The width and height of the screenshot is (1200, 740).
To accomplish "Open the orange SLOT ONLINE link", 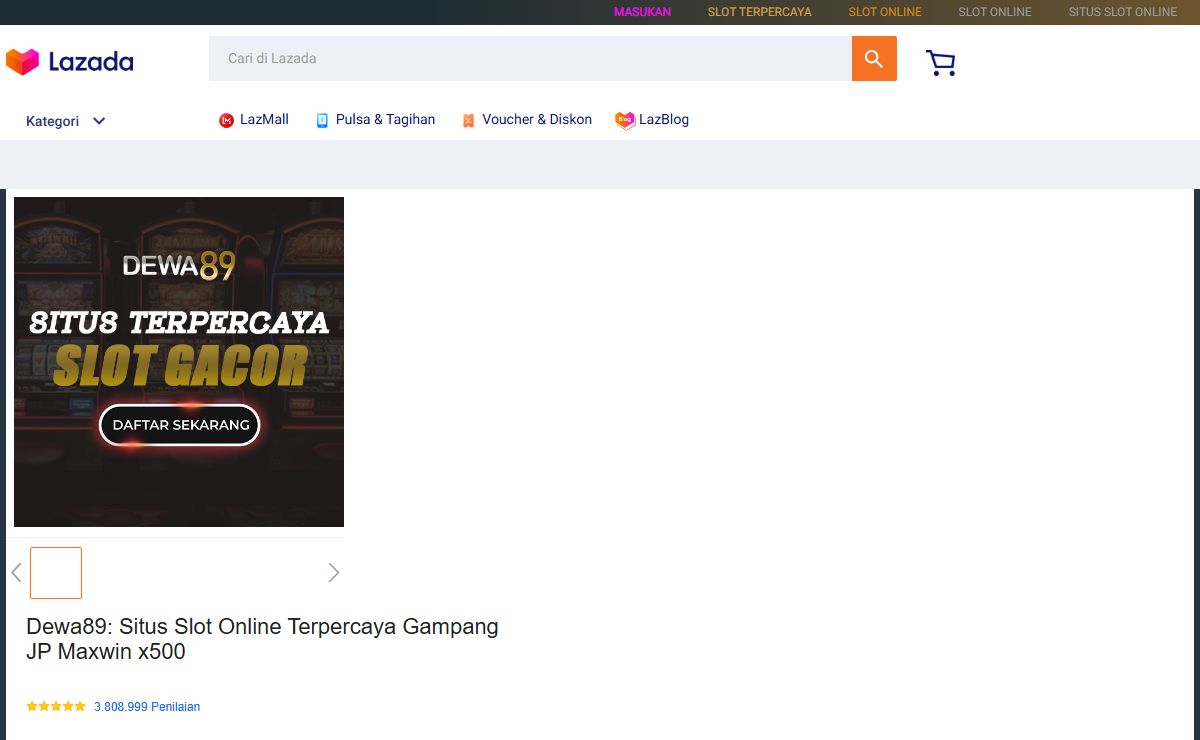I will pos(885,12).
